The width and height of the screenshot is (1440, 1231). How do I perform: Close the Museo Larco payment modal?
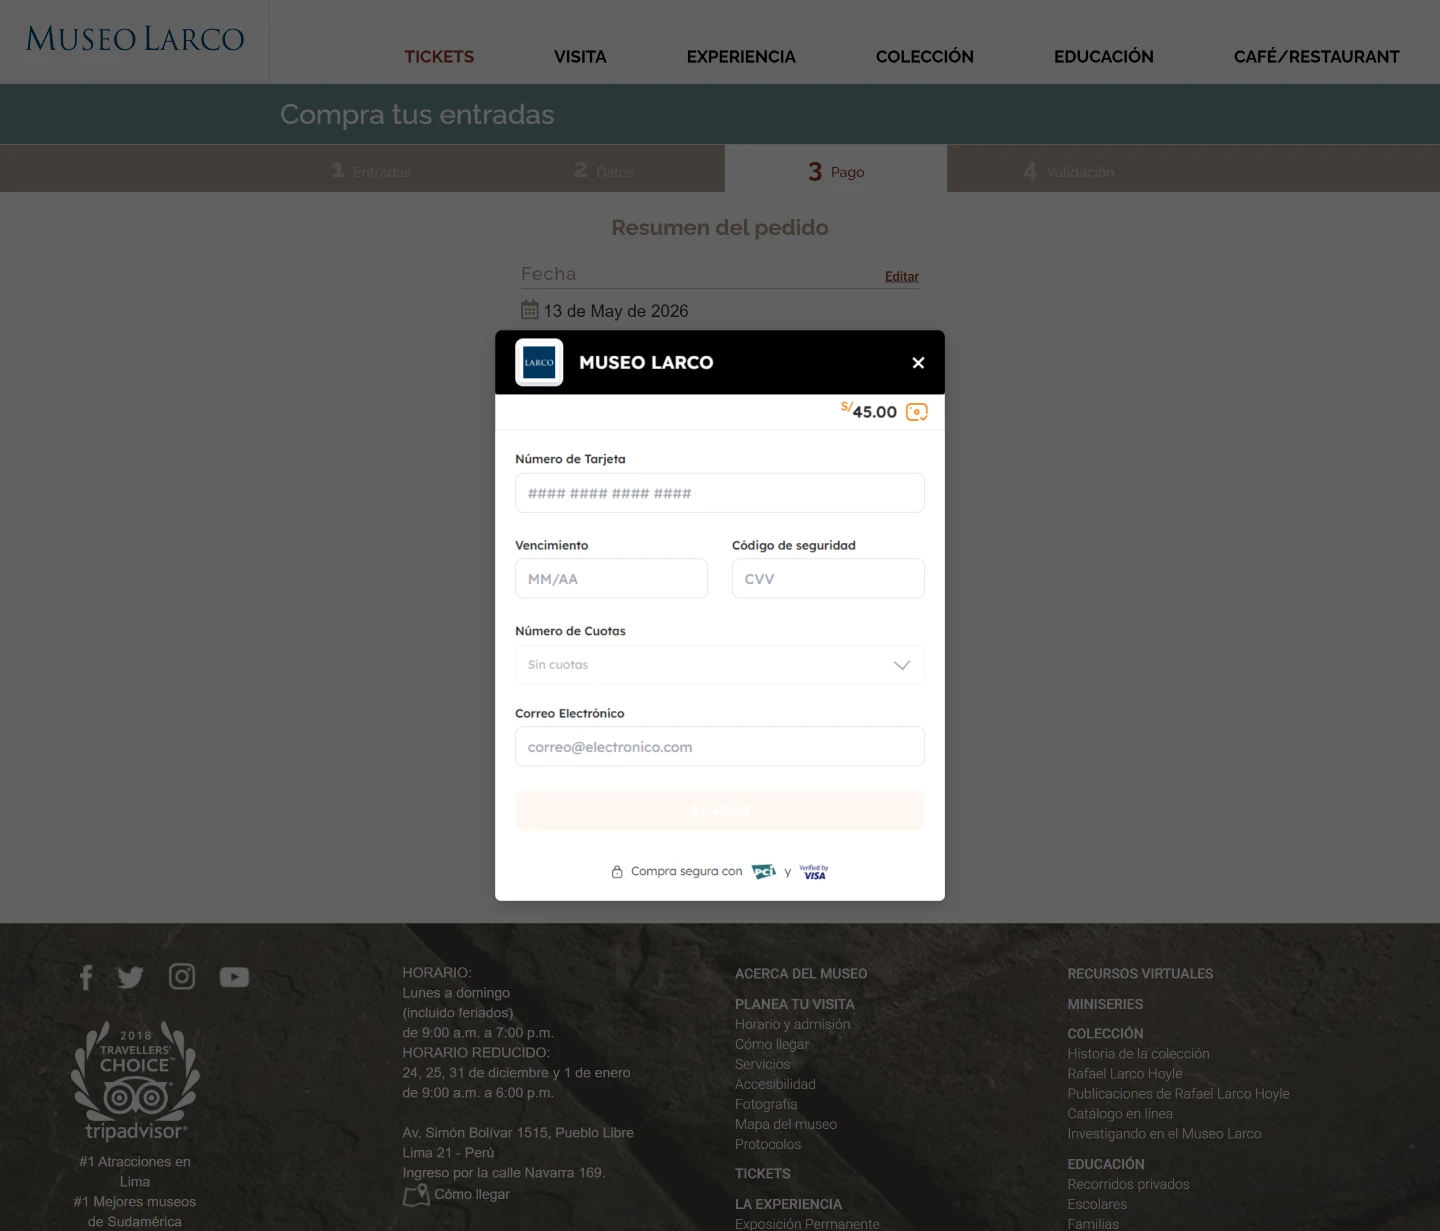(x=918, y=363)
